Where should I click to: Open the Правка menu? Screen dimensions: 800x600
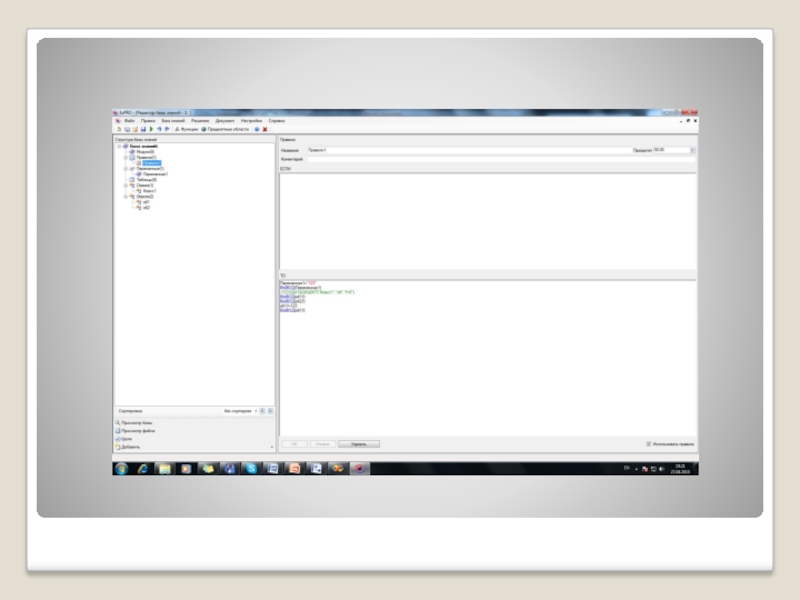pyautogui.click(x=148, y=121)
